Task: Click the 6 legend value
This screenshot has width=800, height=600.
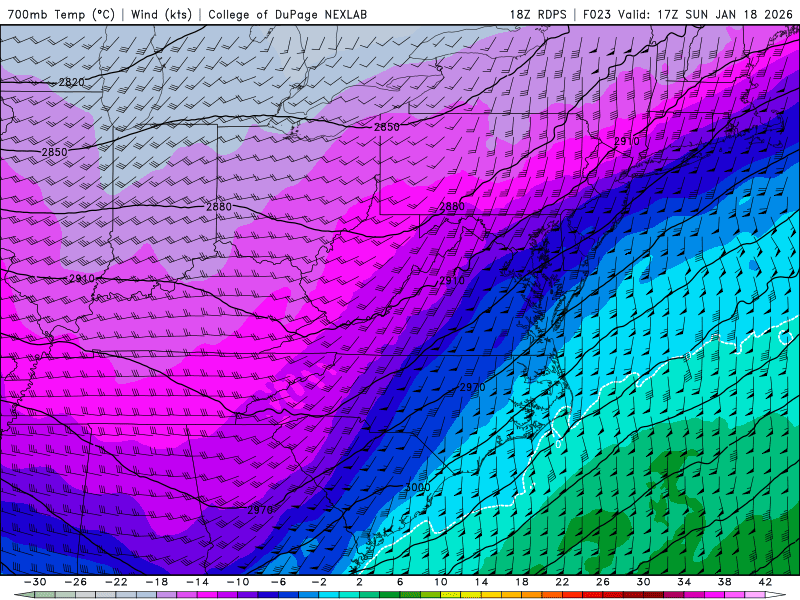Action: point(399,582)
